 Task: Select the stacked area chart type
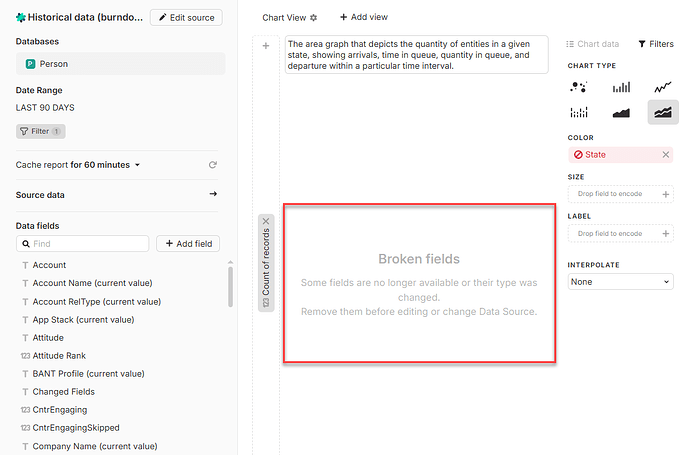(663, 113)
